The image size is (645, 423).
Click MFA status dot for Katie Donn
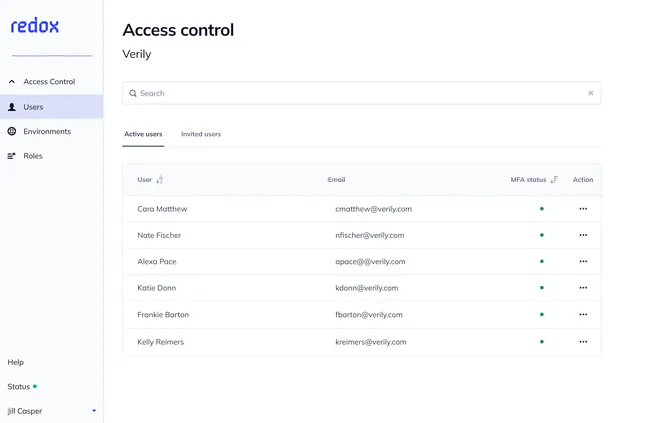pos(542,288)
